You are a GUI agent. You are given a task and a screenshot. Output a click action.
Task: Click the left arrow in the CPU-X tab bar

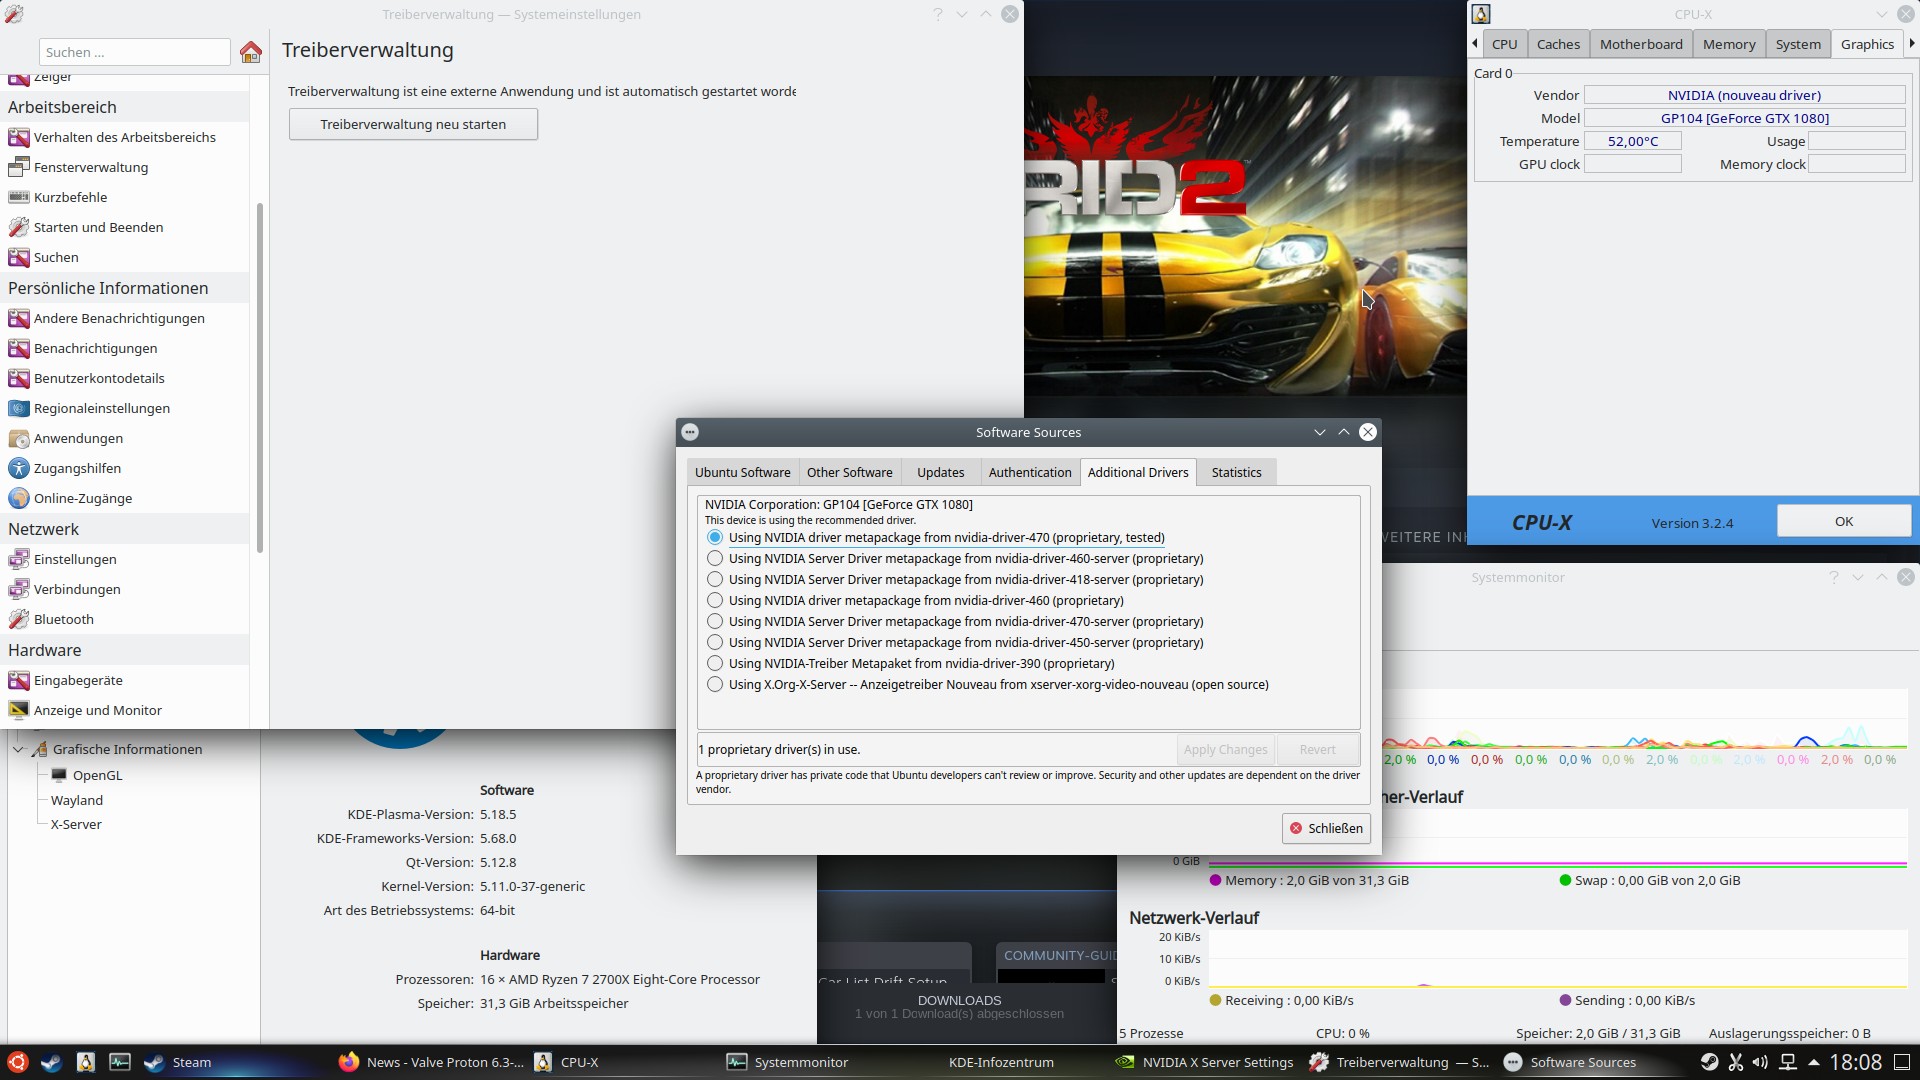pyautogui.click(x=1476, y=43)
